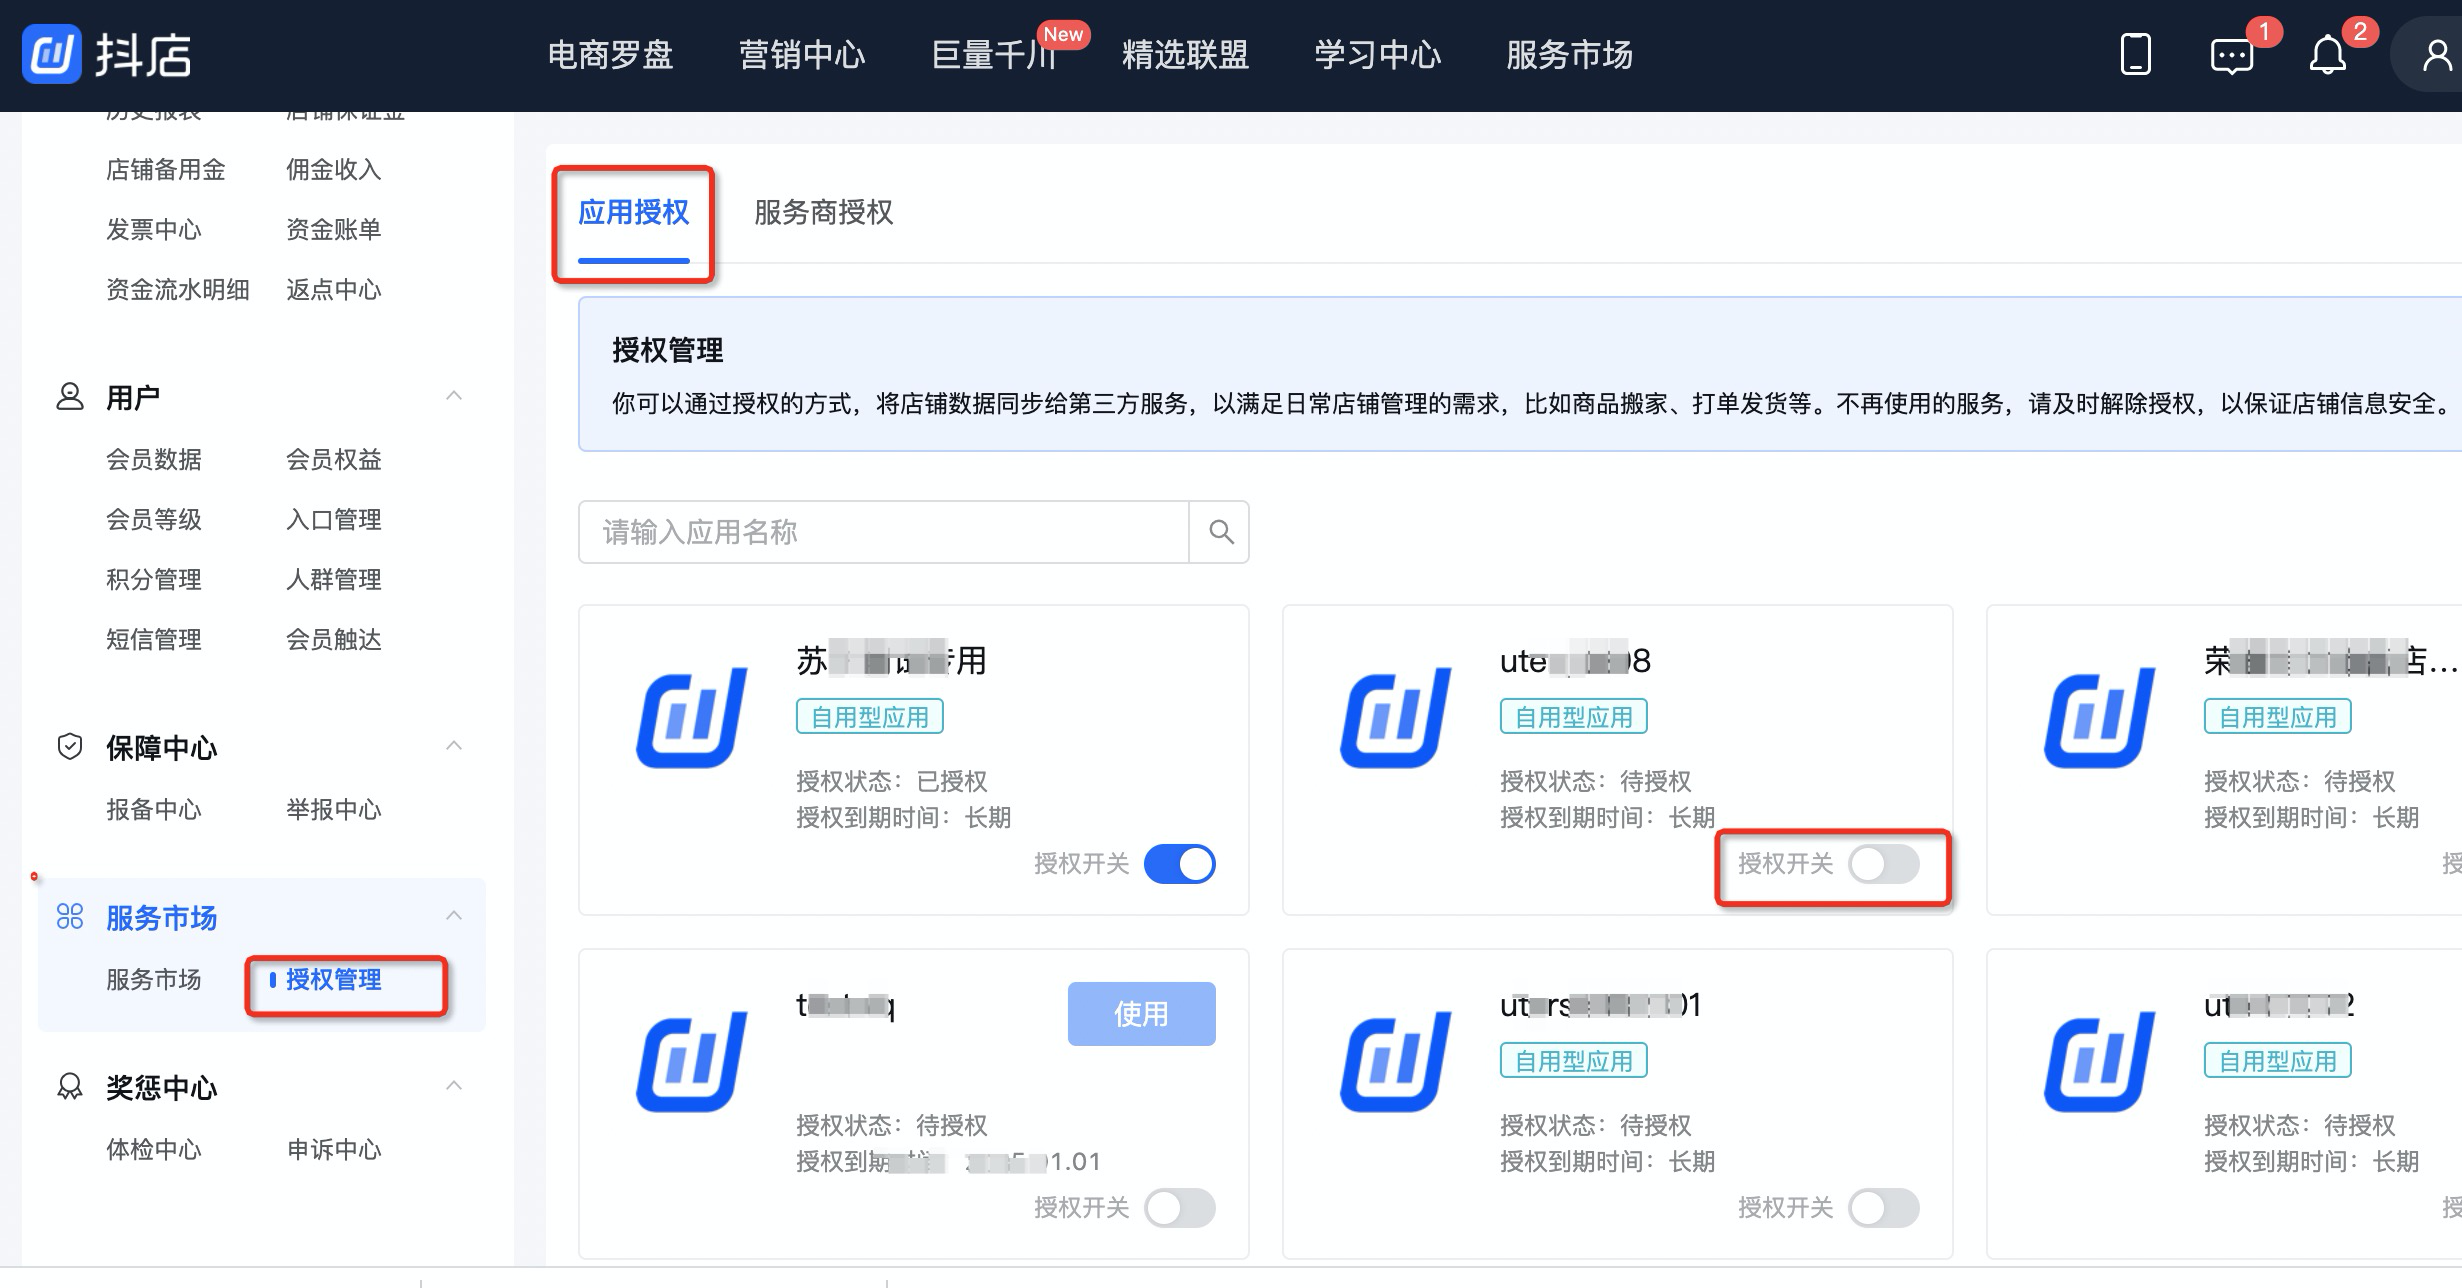Open 学习中心 in top navigation

(x=1378, y=55)
